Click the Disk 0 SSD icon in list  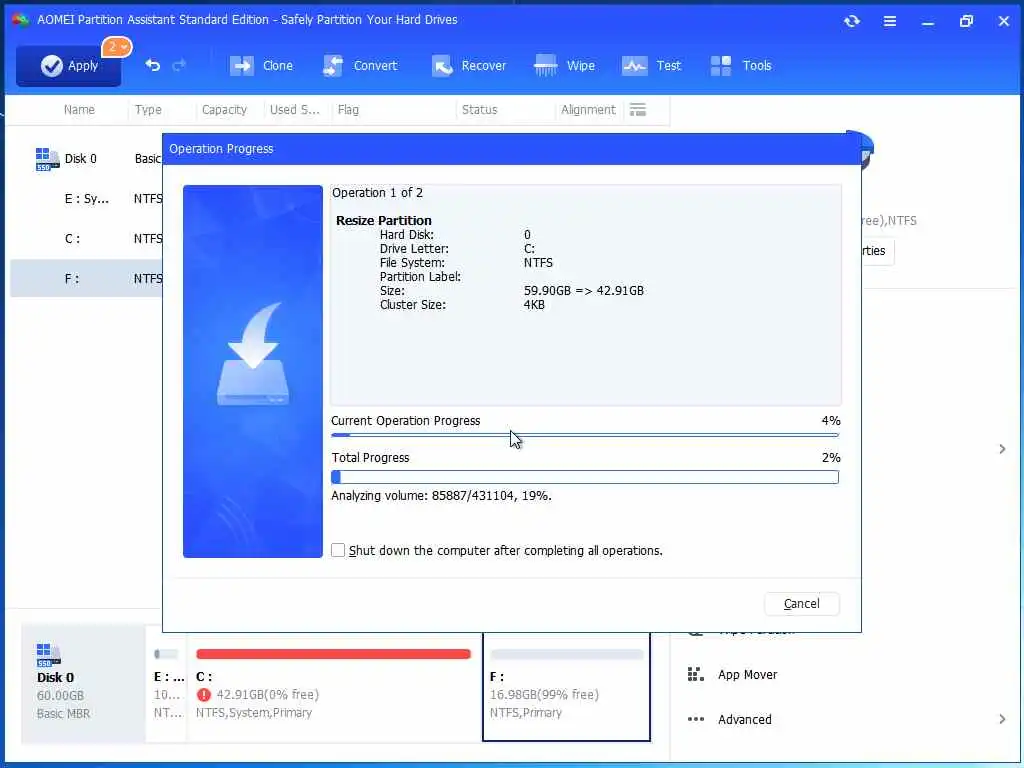tap(46, 159)
